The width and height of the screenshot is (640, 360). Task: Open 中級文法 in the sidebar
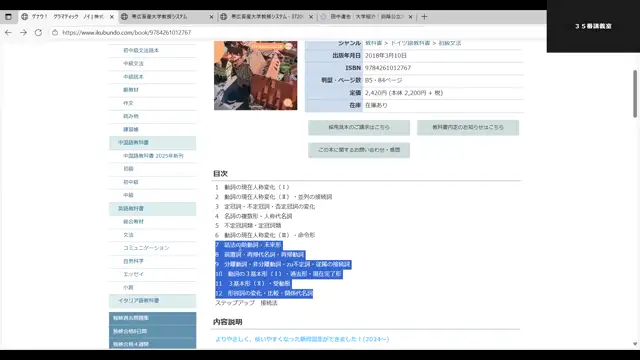(133, 63)
